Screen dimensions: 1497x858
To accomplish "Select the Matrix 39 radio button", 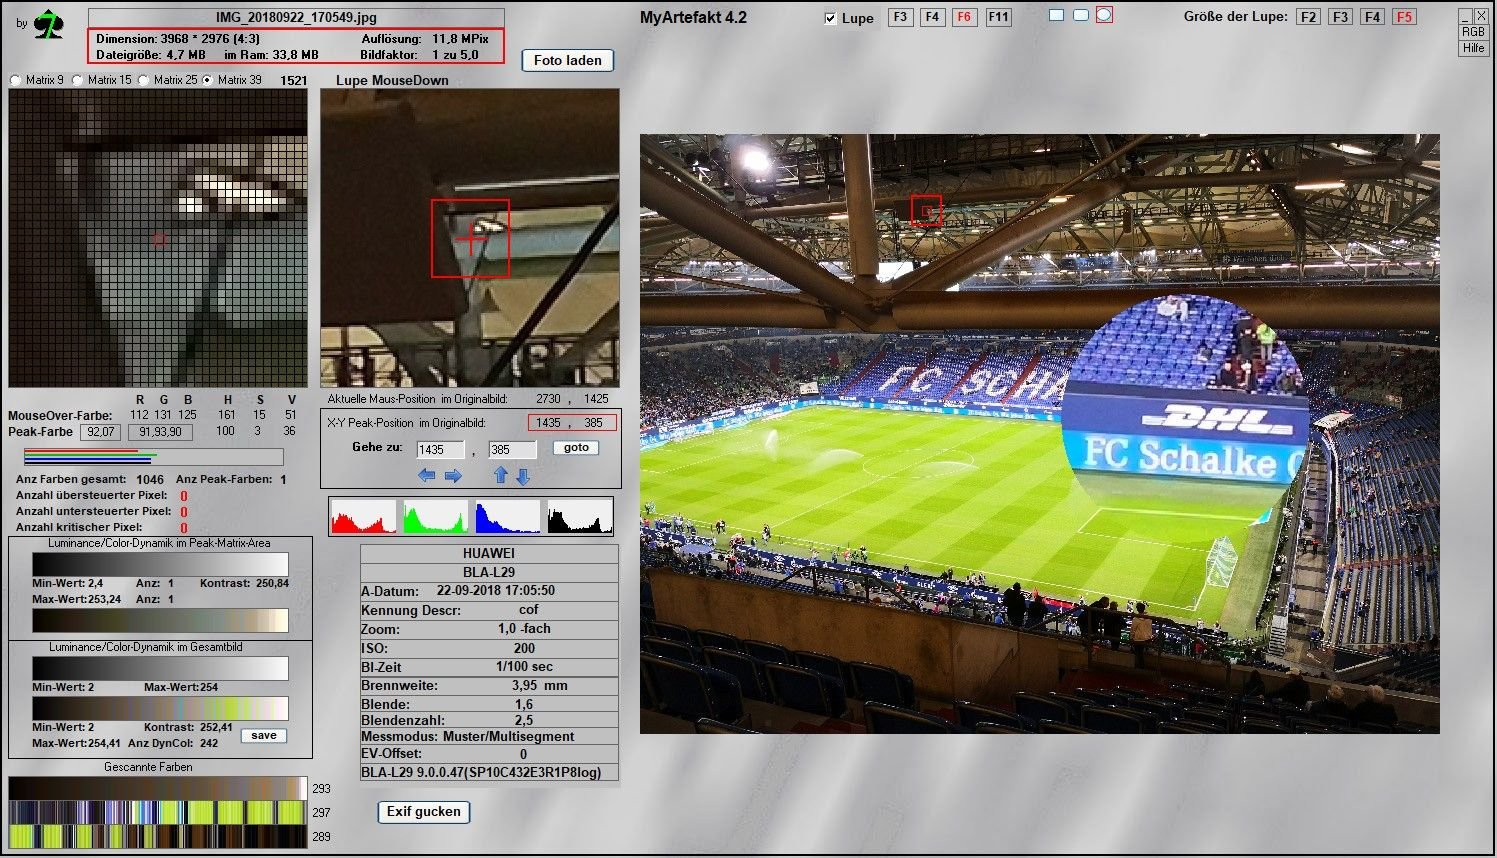I will click(207, 80).
